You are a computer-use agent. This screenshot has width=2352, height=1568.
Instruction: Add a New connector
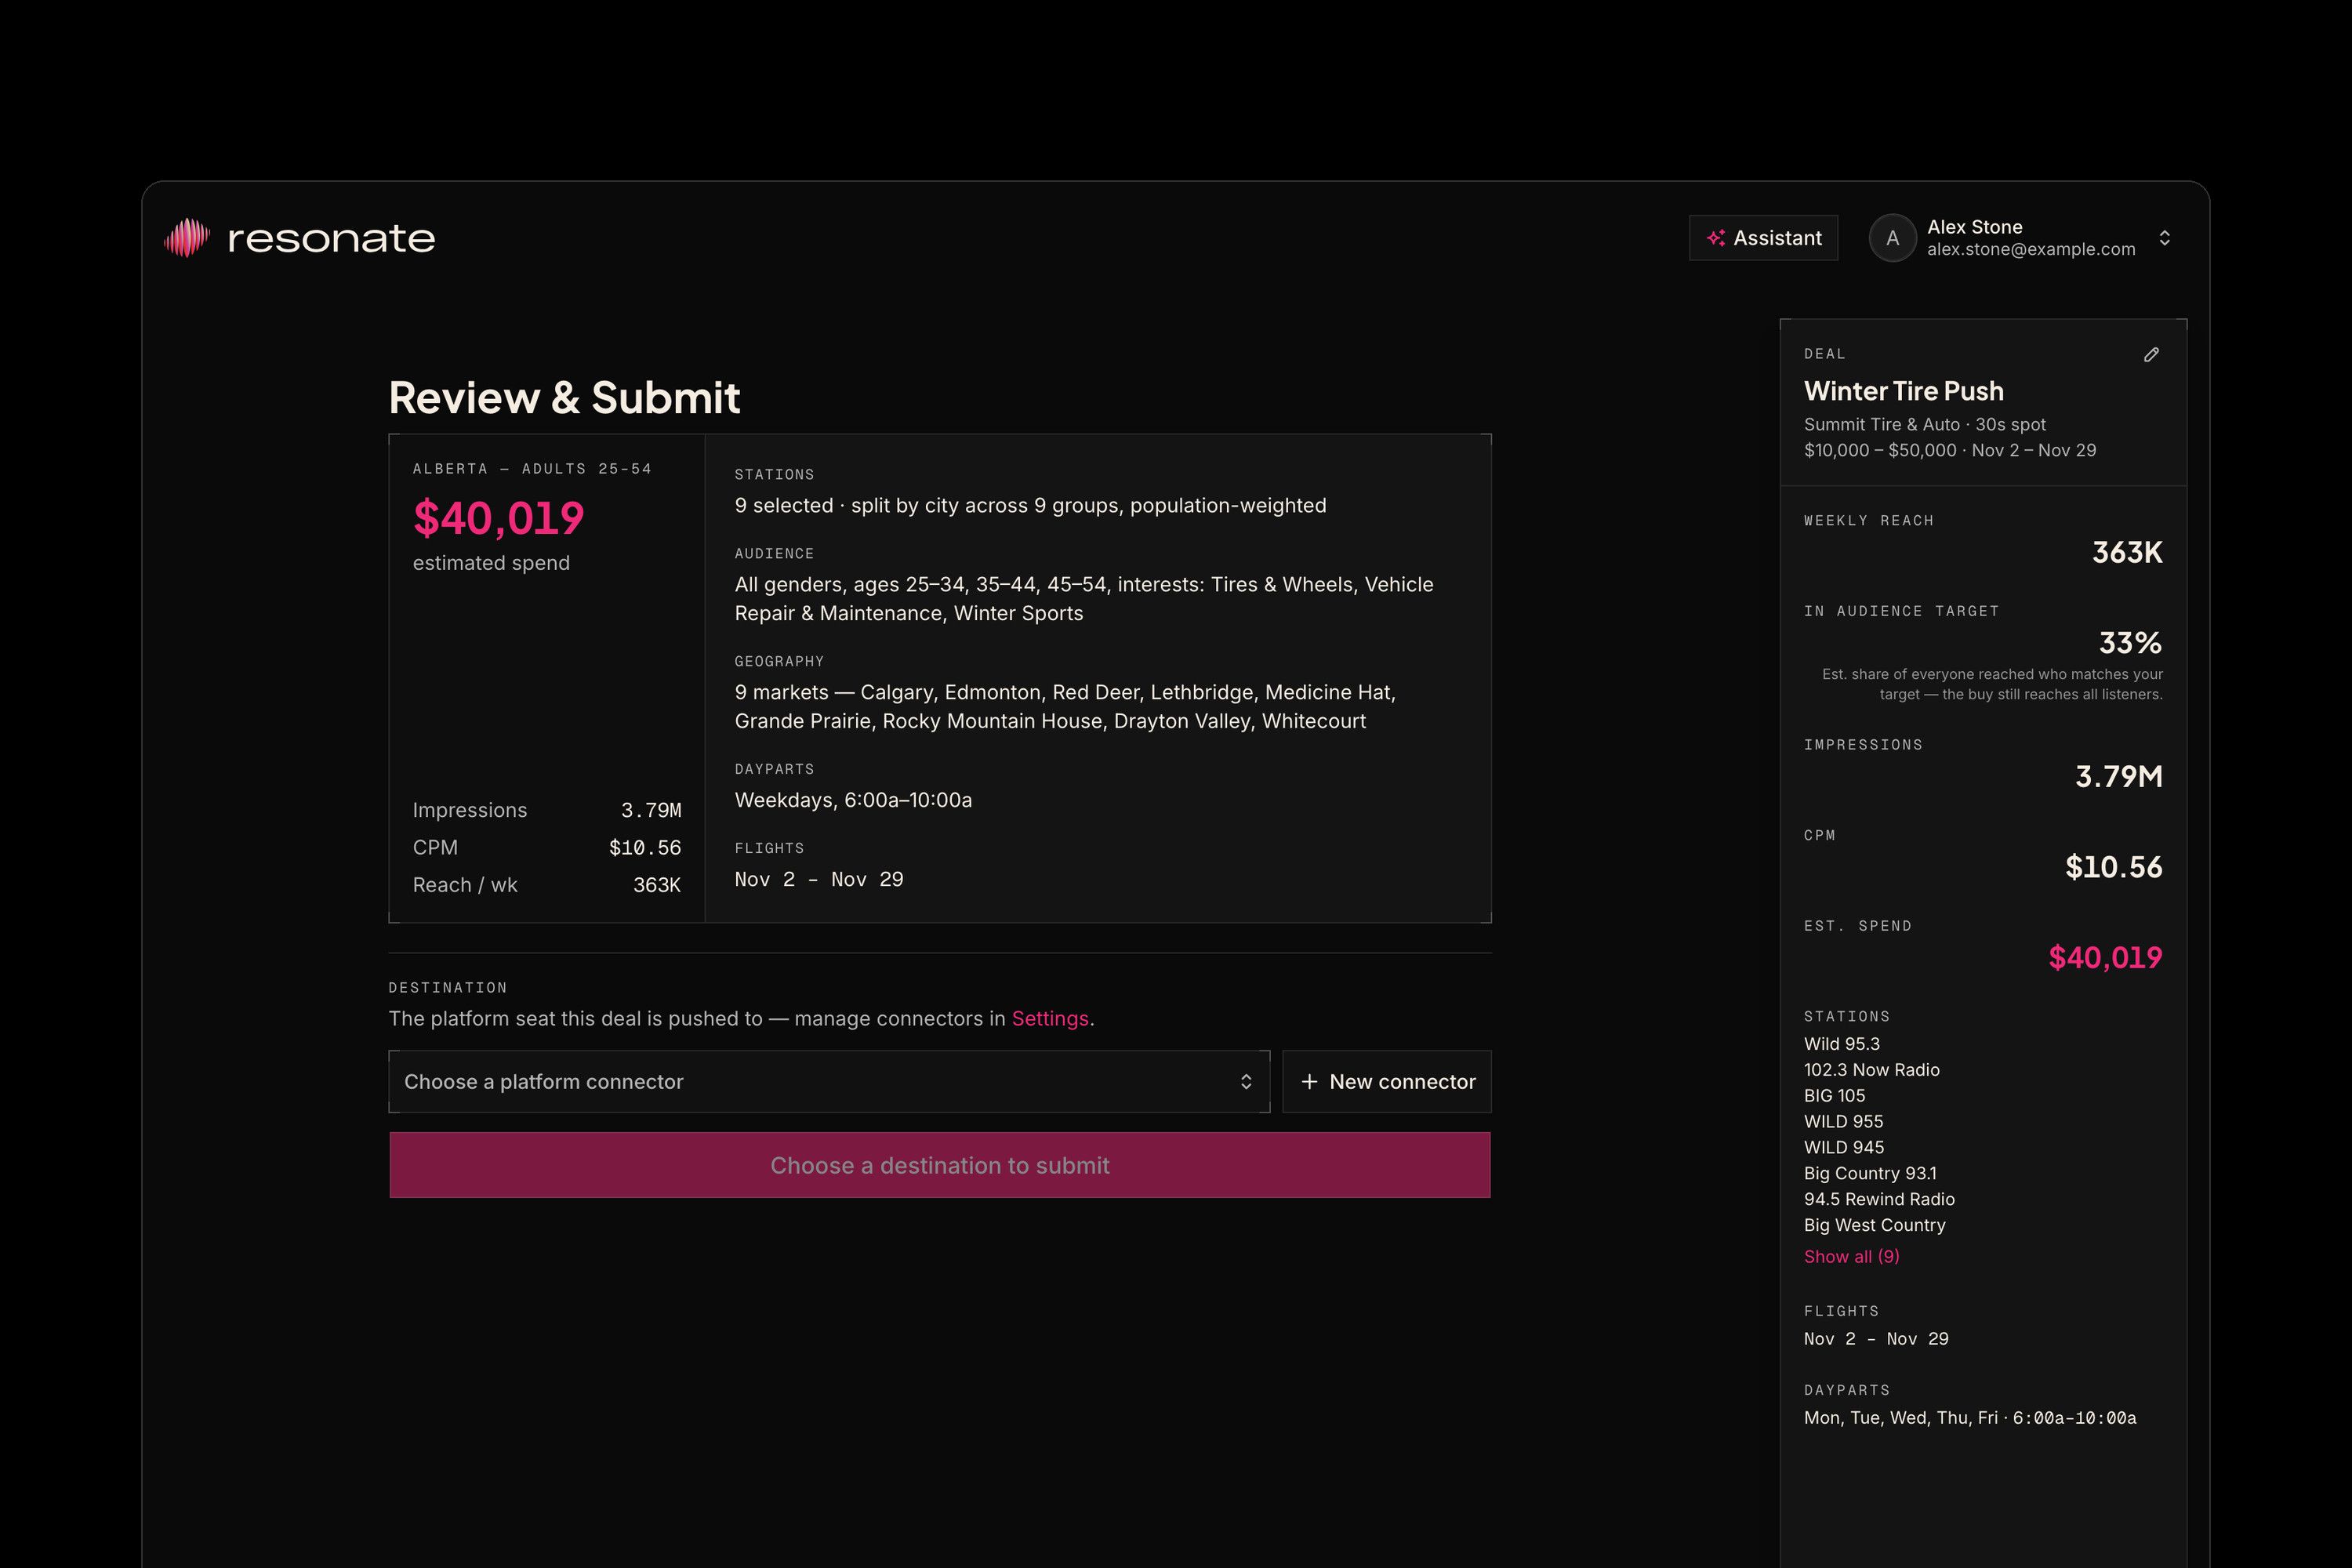click(x=1386, y=1081)
